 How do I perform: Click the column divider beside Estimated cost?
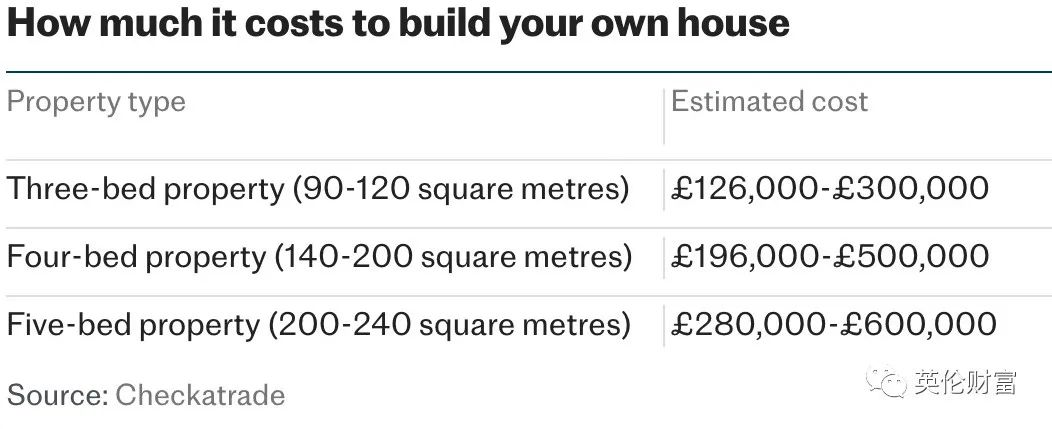pos(664,115)
